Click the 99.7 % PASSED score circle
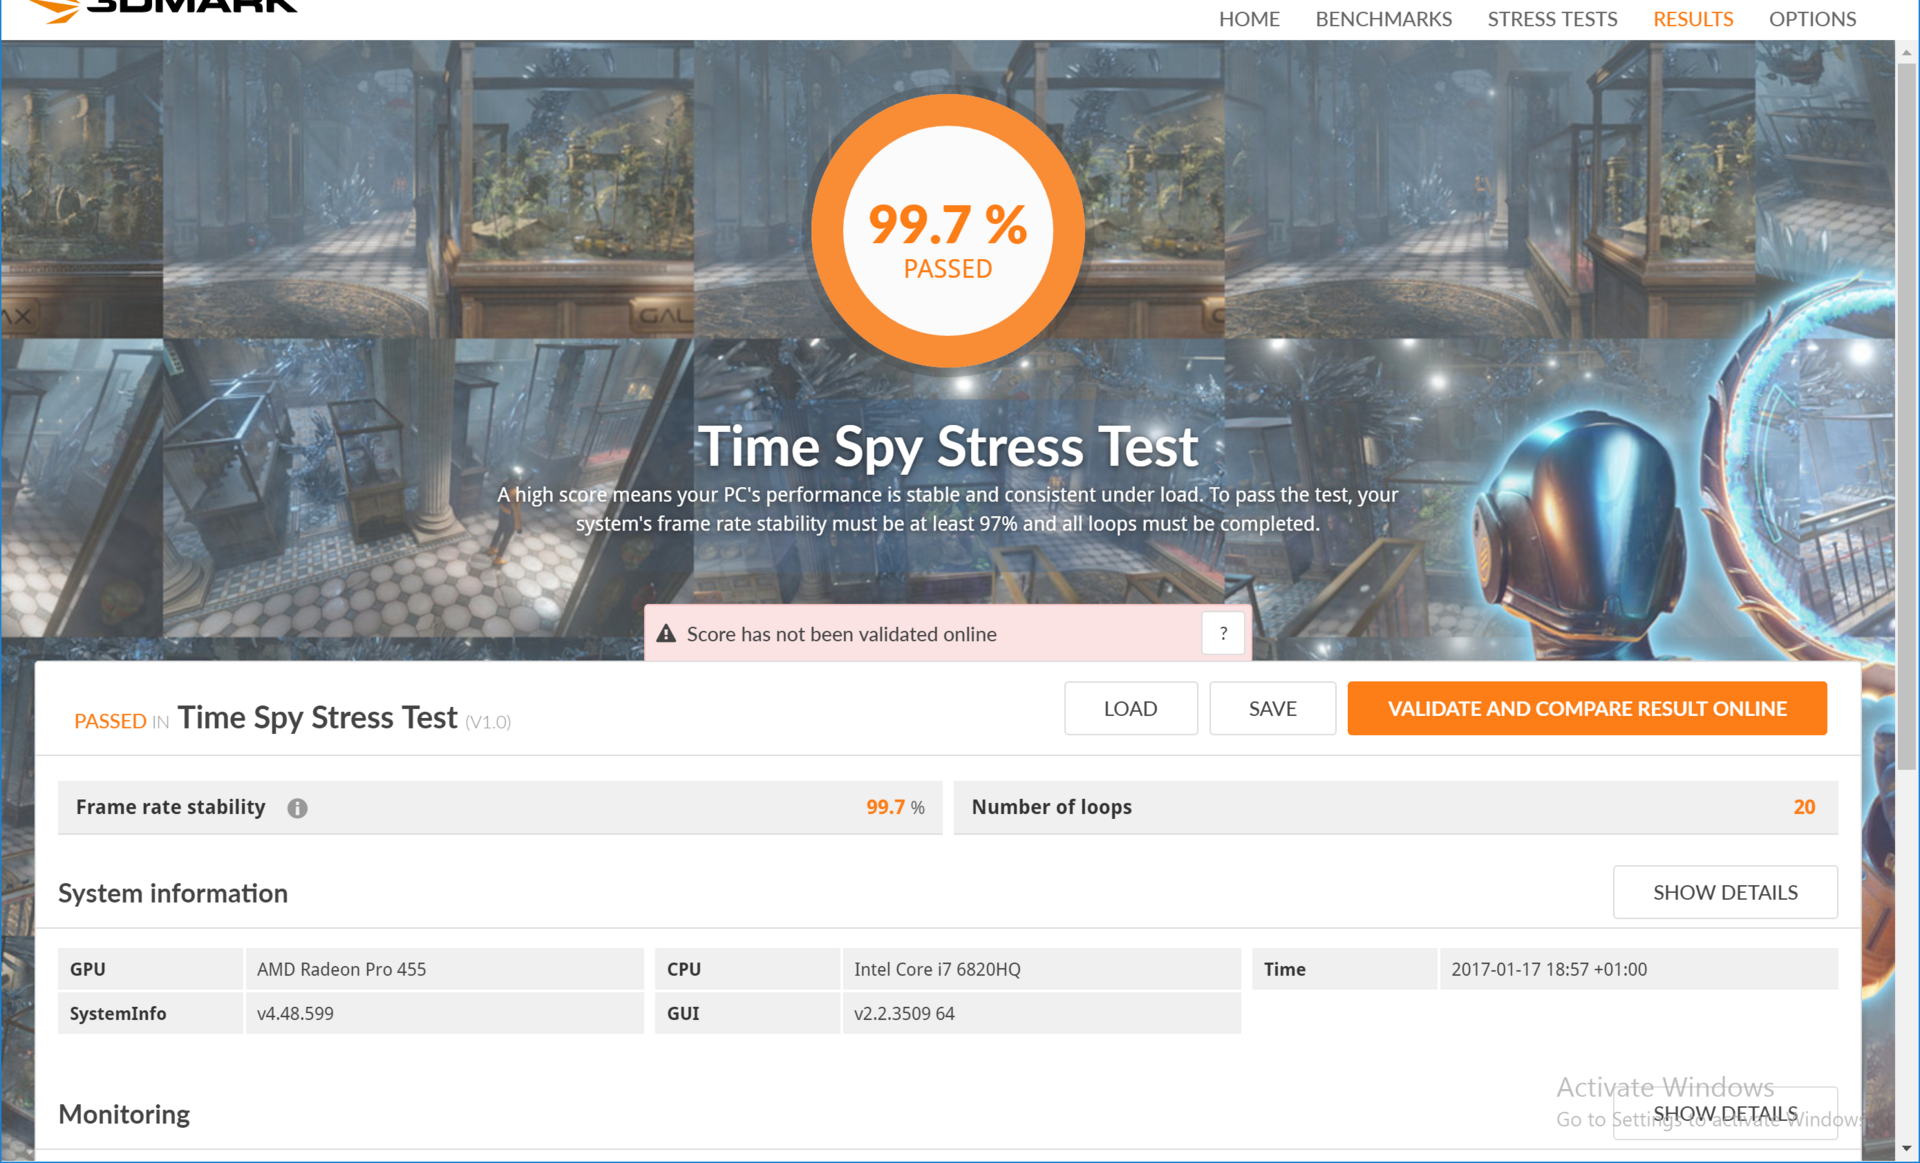1920x1163 pixels. pyautogui.click(x=947, y=231)
